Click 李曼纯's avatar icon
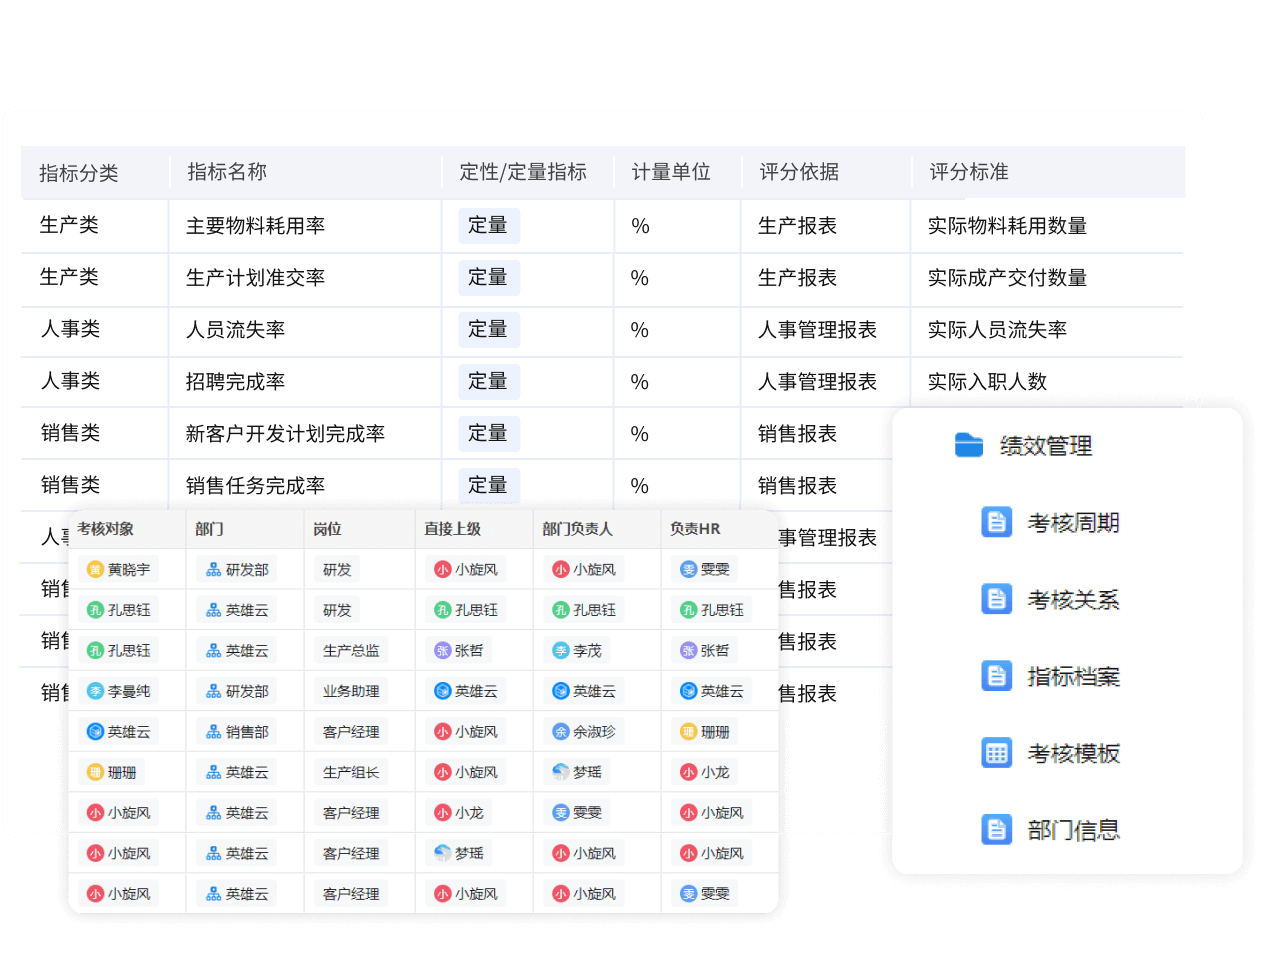Image resolution: width=1262 pixels, height=980 pixels. (x=95, y=691)
